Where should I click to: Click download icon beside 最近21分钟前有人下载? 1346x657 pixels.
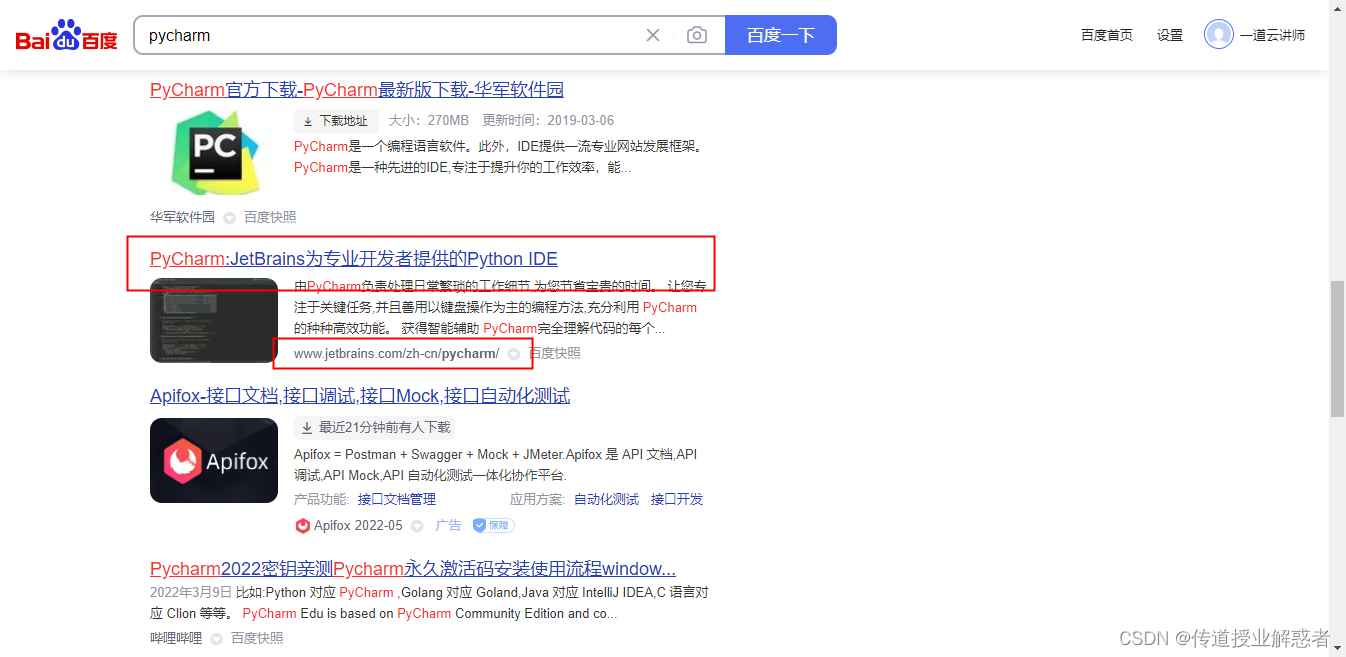[x=308, y=427]
